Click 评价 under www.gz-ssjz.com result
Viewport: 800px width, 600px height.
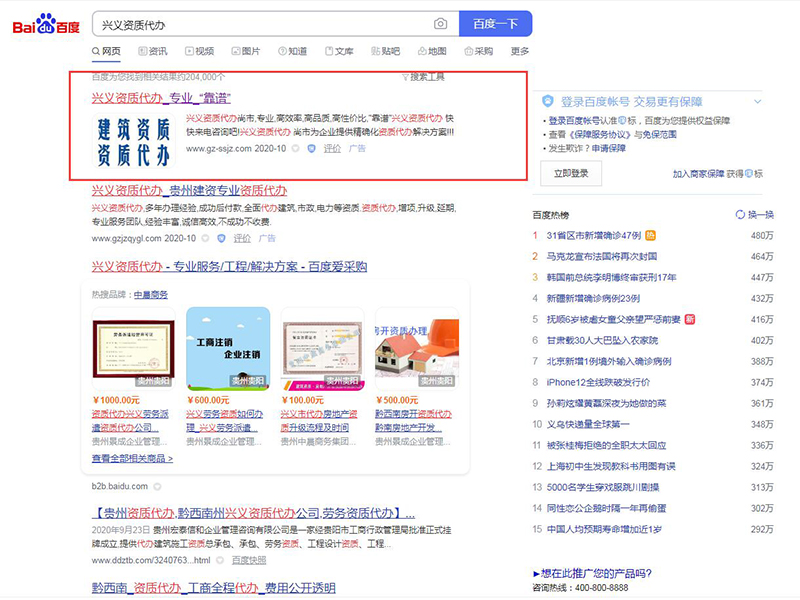pyautogui.click(x=332, y=148)
